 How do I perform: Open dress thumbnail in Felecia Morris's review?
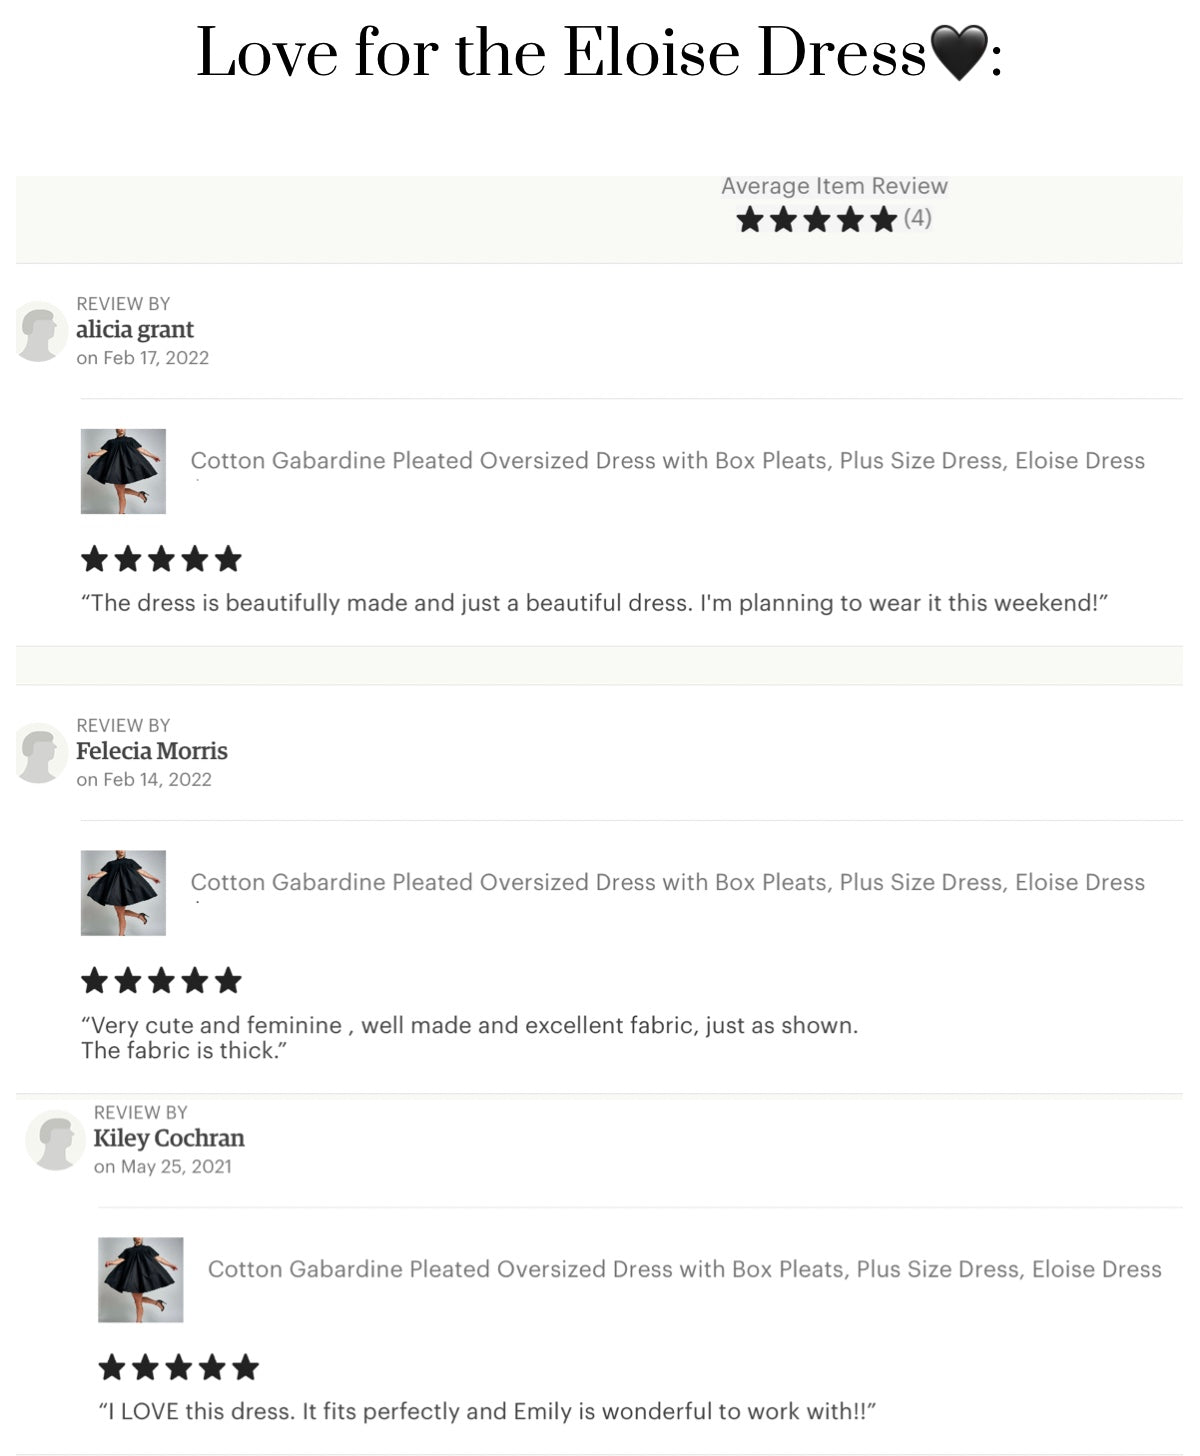[x=123, y=893]
